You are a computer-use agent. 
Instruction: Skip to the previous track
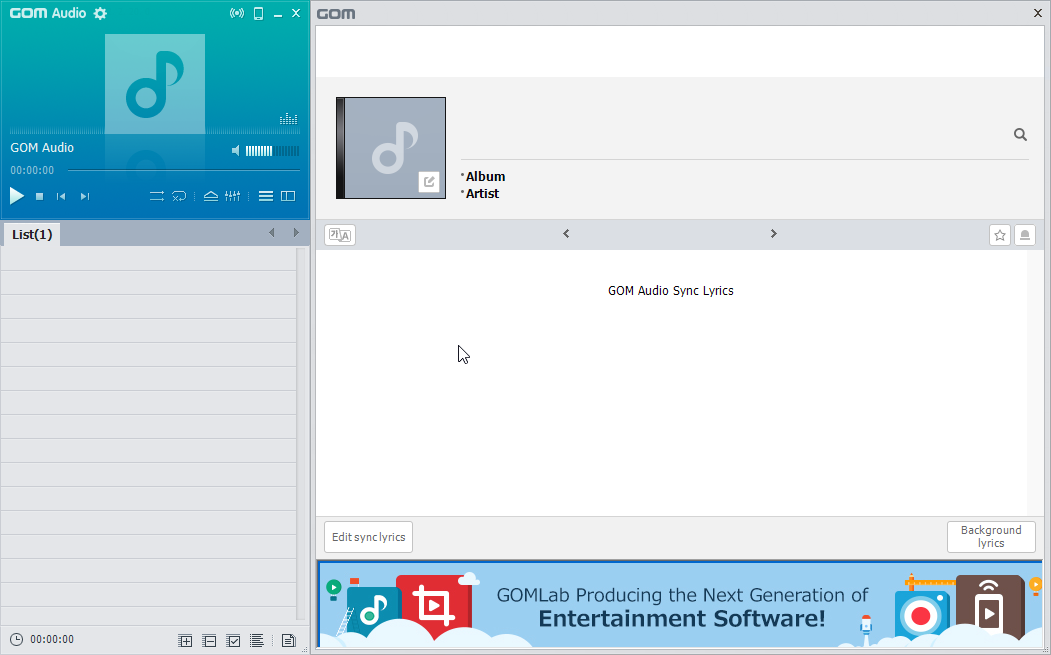point(61,196)
